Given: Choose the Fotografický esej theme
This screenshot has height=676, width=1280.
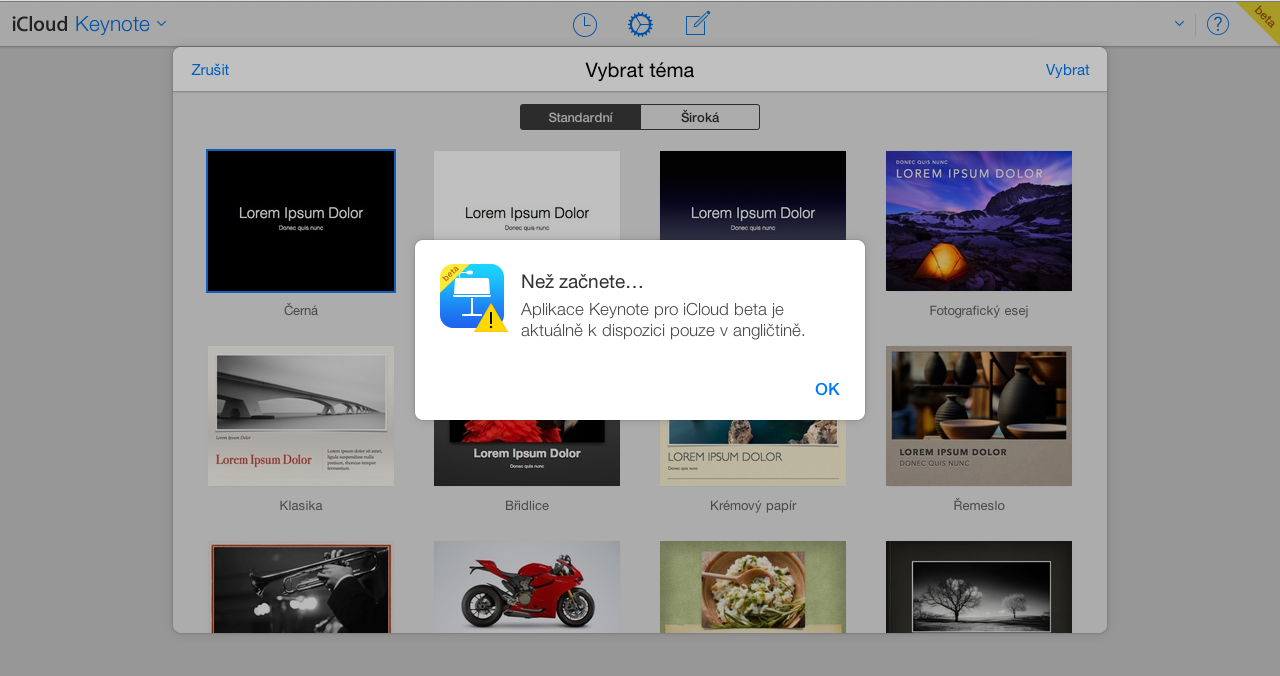Looking at the screenshot, I should (x=978, y=221).
